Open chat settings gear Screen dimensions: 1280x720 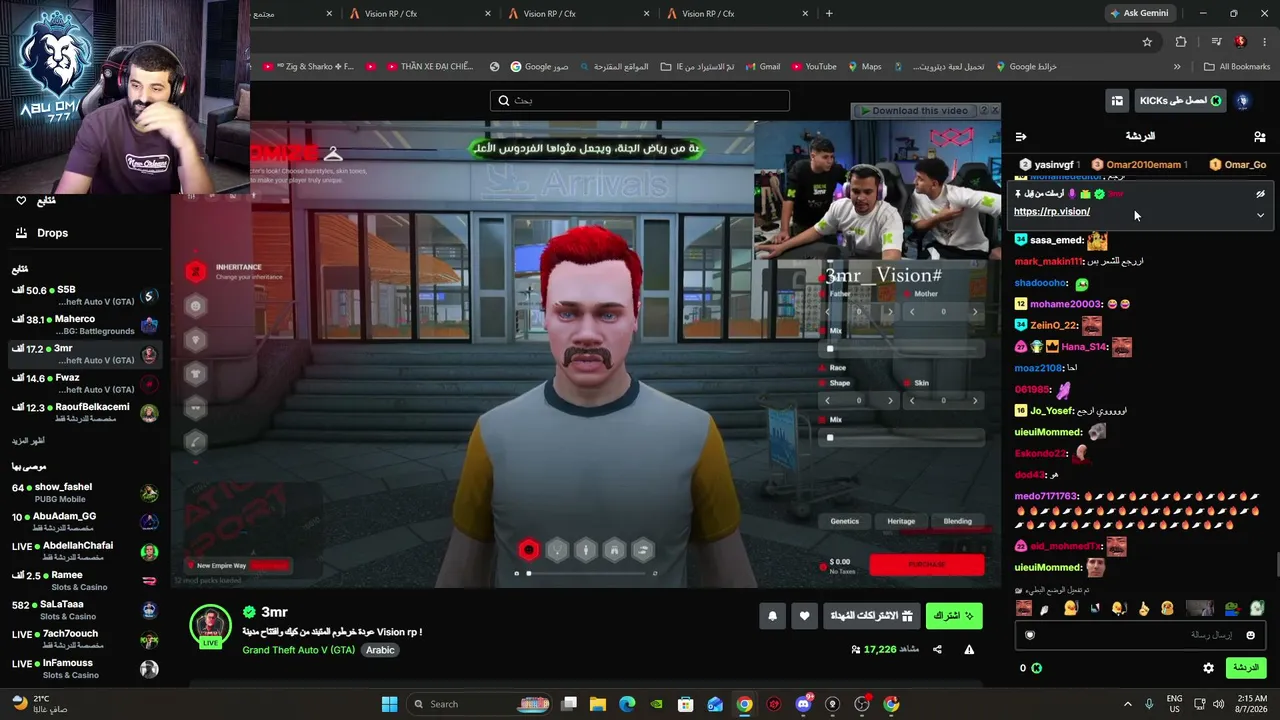click(1208, 668)
